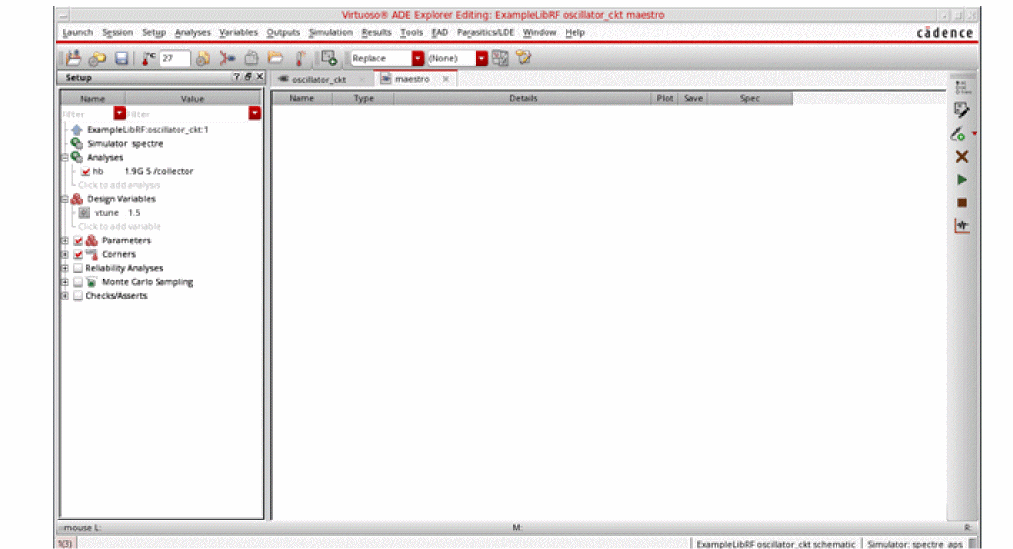
Task: Click the model libraries icon after temperature field
Action: click(202, 58)
